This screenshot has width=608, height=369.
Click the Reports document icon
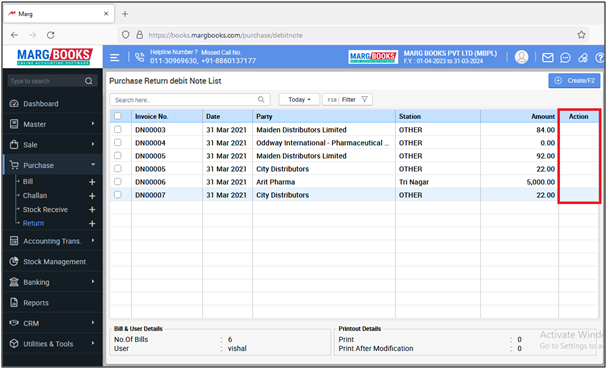pyautogui.click(x=14, y=302)
